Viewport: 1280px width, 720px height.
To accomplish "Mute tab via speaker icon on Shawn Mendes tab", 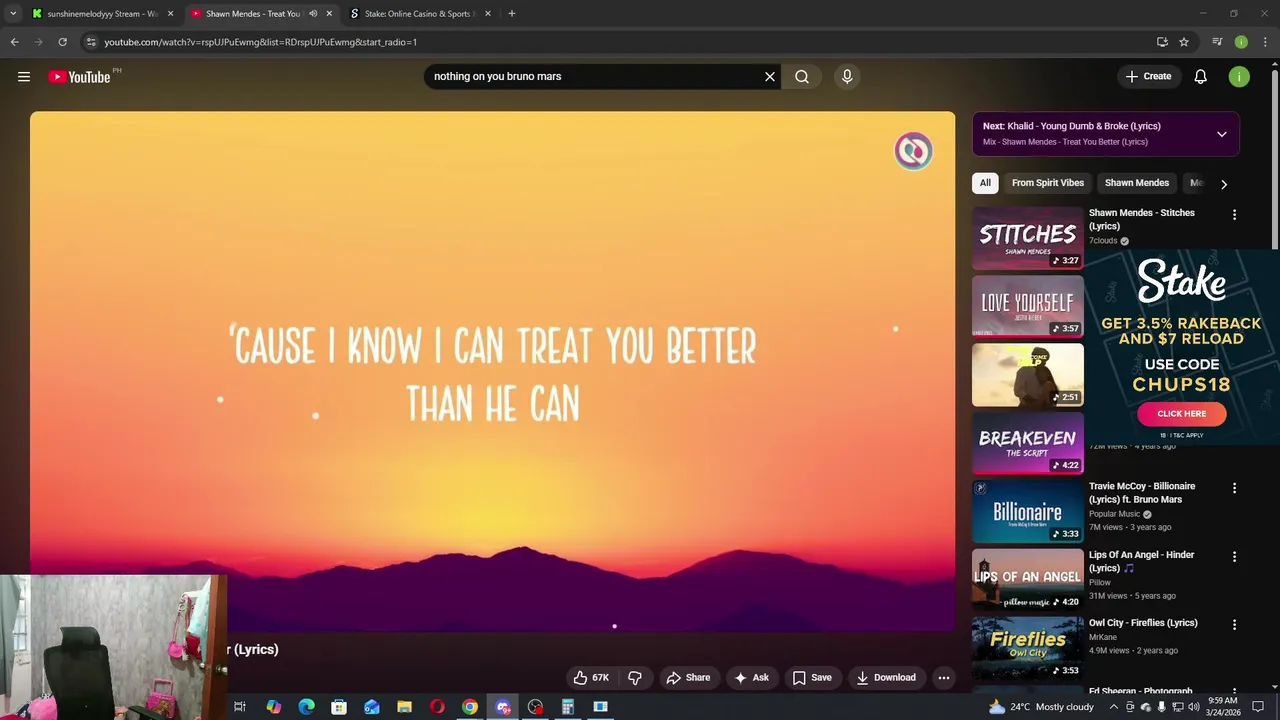I will click(313, 14).
